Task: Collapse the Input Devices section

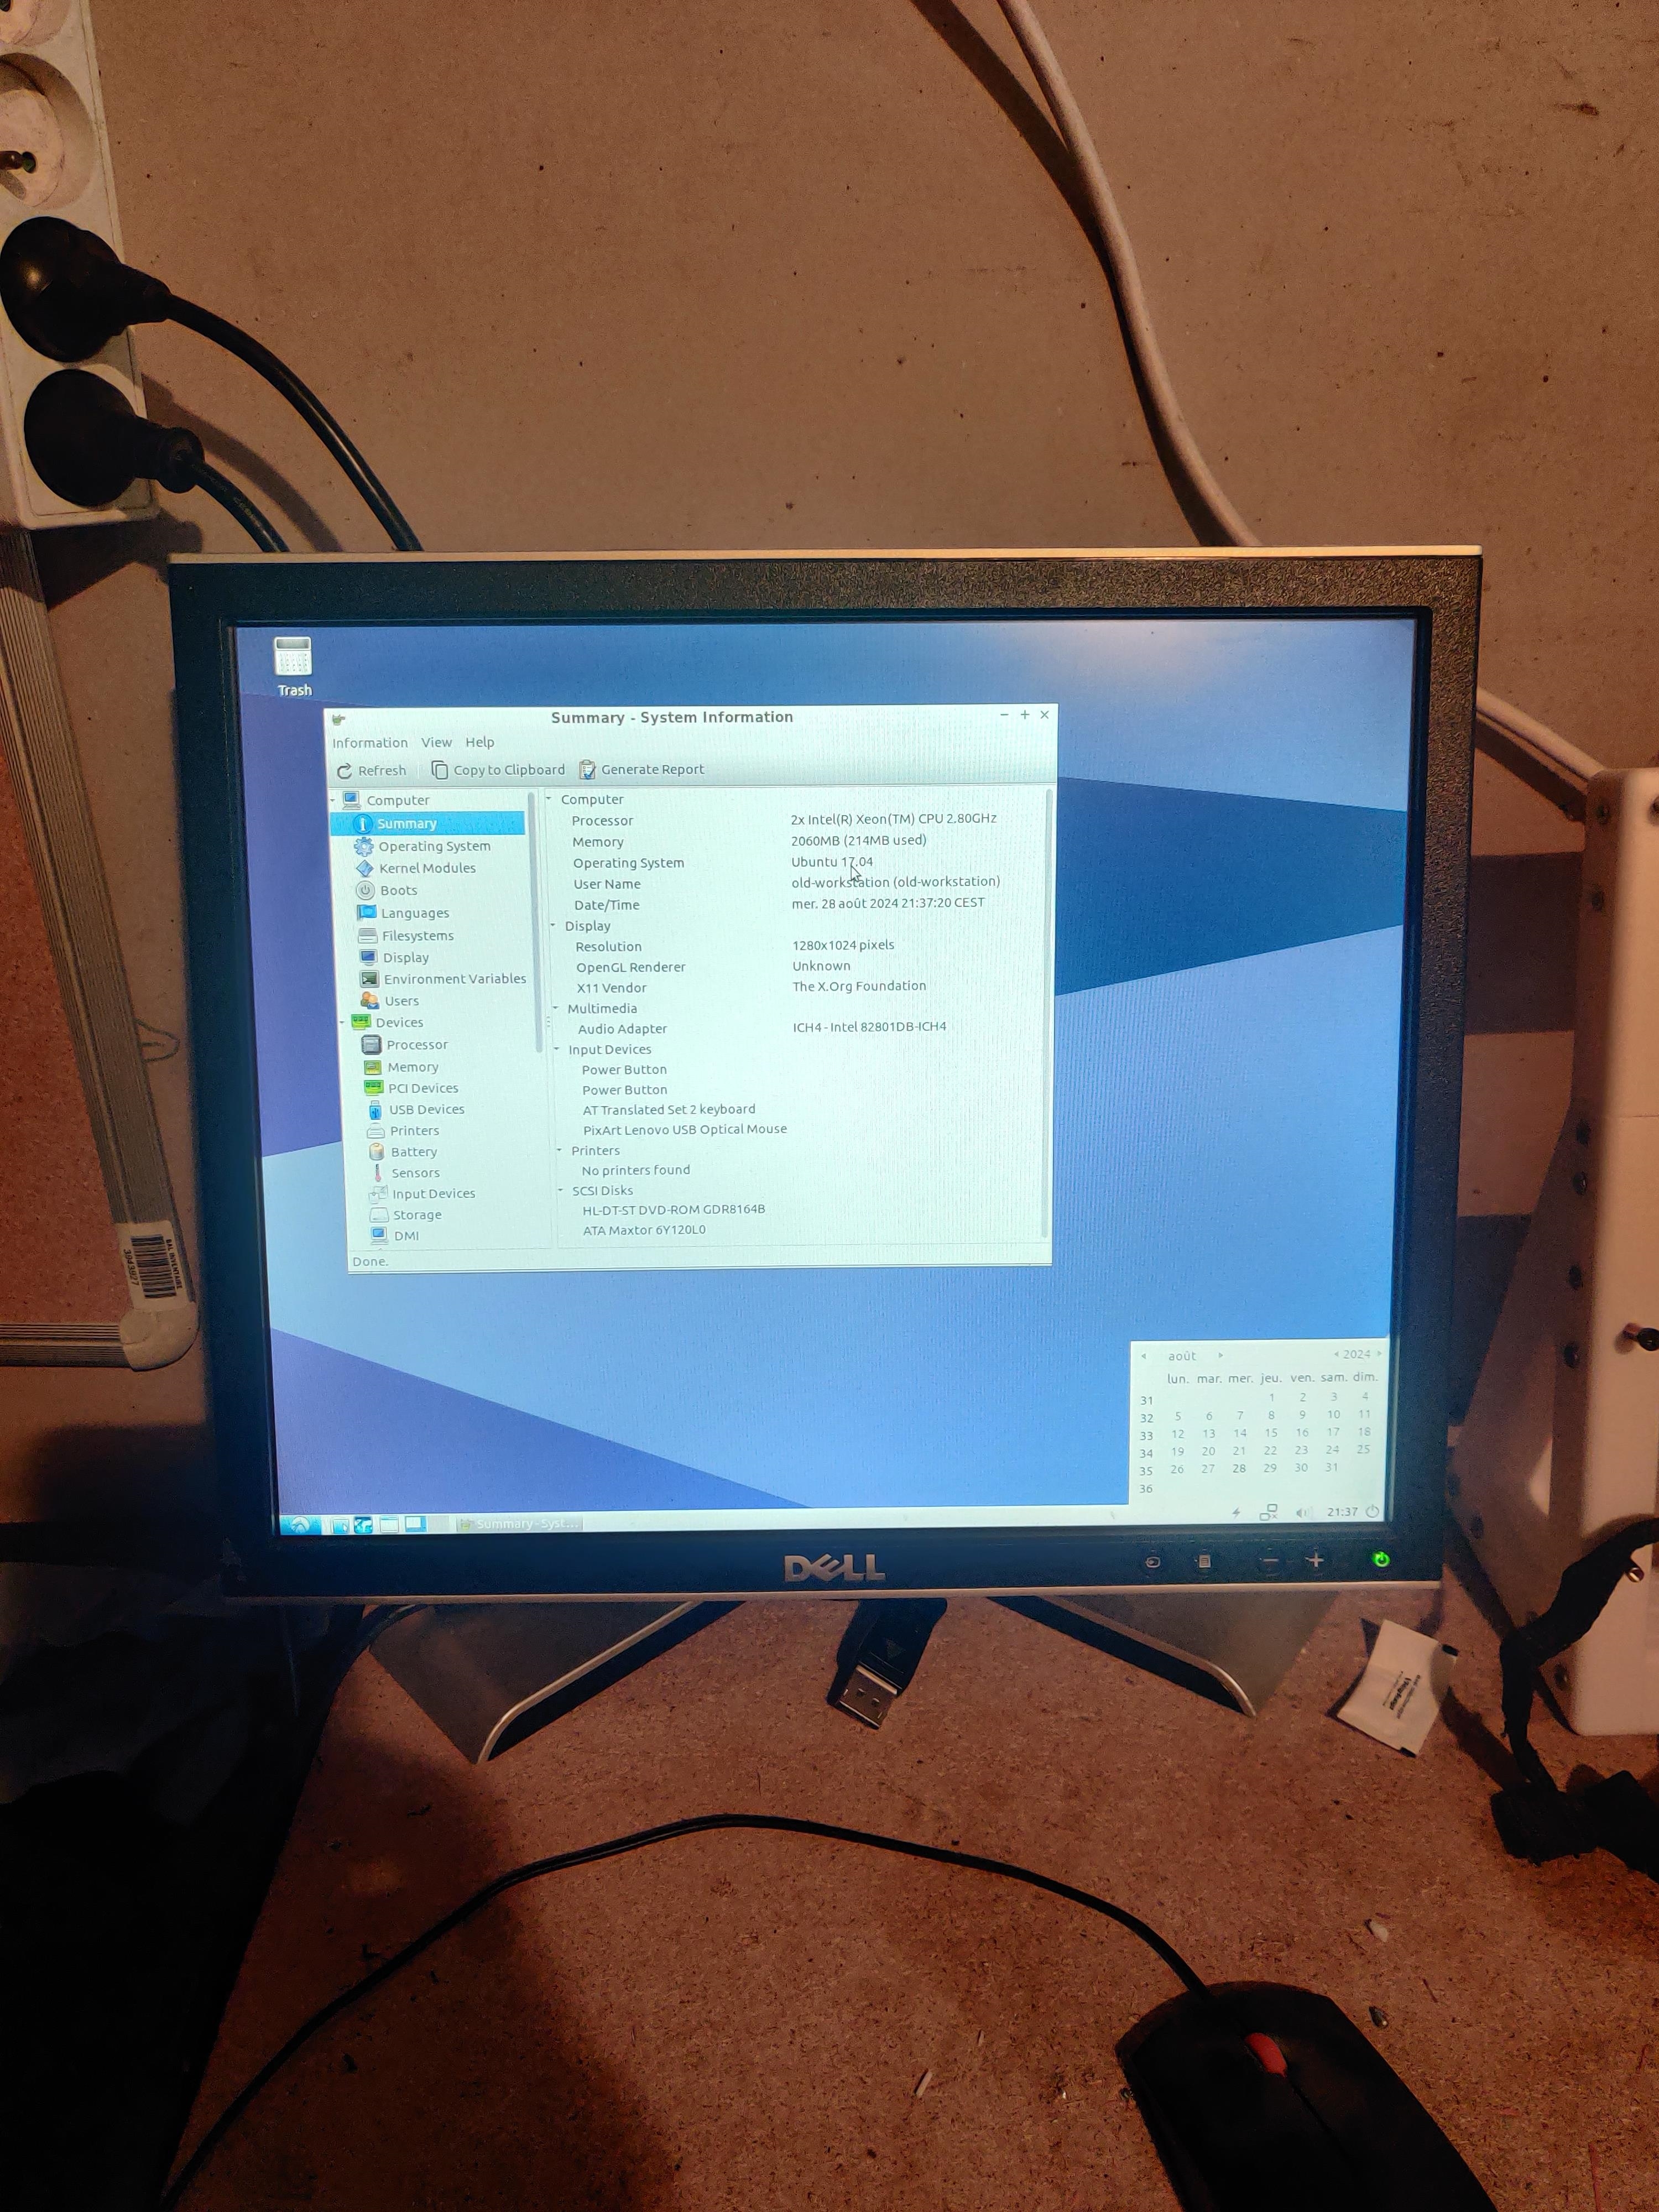Action: point(557,1049)
